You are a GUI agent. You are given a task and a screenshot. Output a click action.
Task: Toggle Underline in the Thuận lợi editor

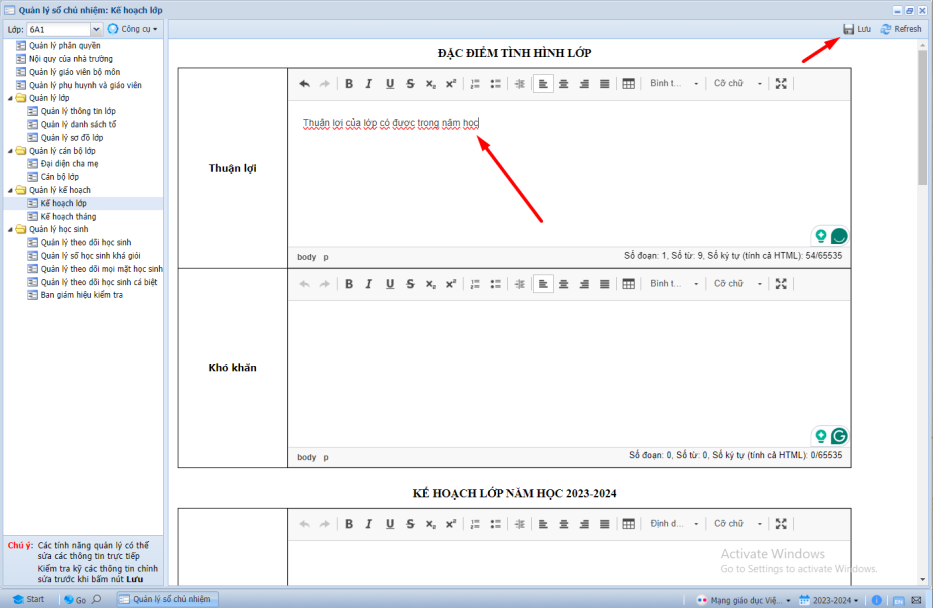point(390,84)
